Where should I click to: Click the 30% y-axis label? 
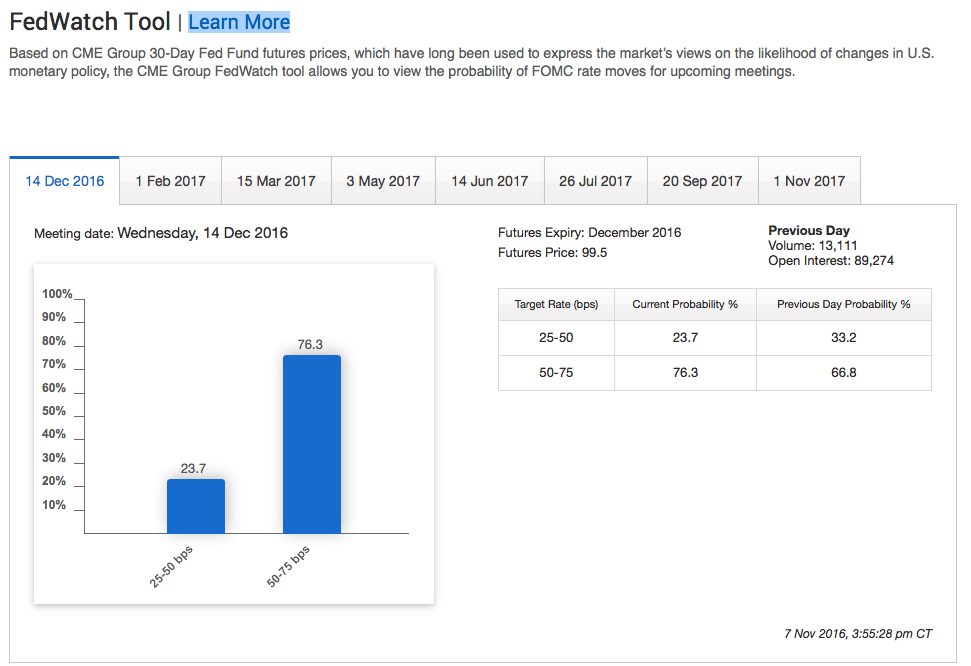[54, 458]
